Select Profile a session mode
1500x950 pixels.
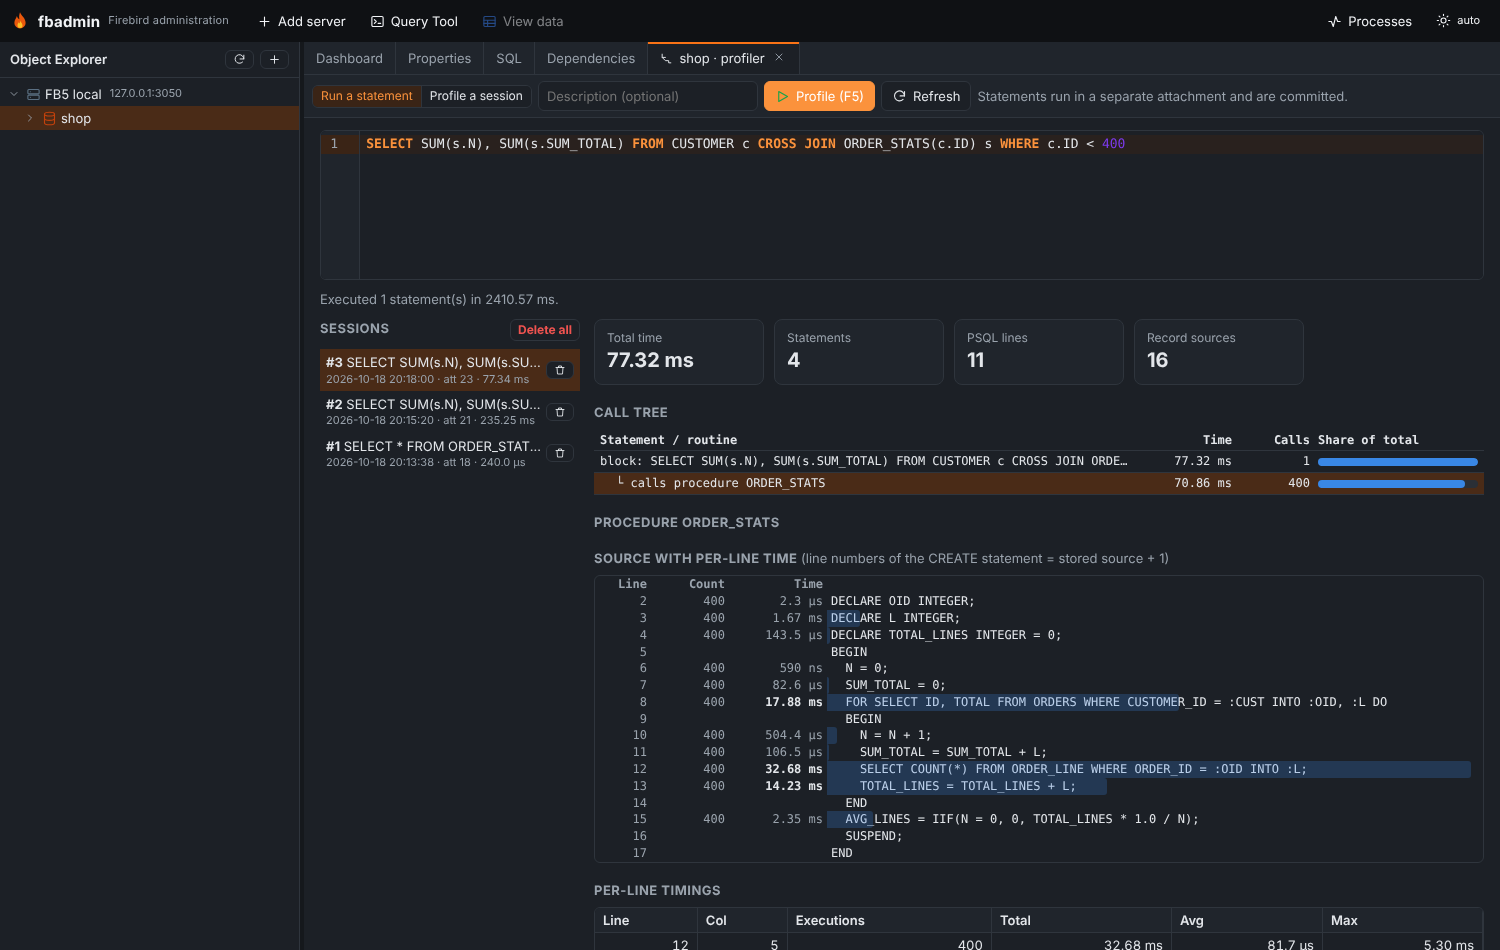pyautogui.click(x=476, y=96)
